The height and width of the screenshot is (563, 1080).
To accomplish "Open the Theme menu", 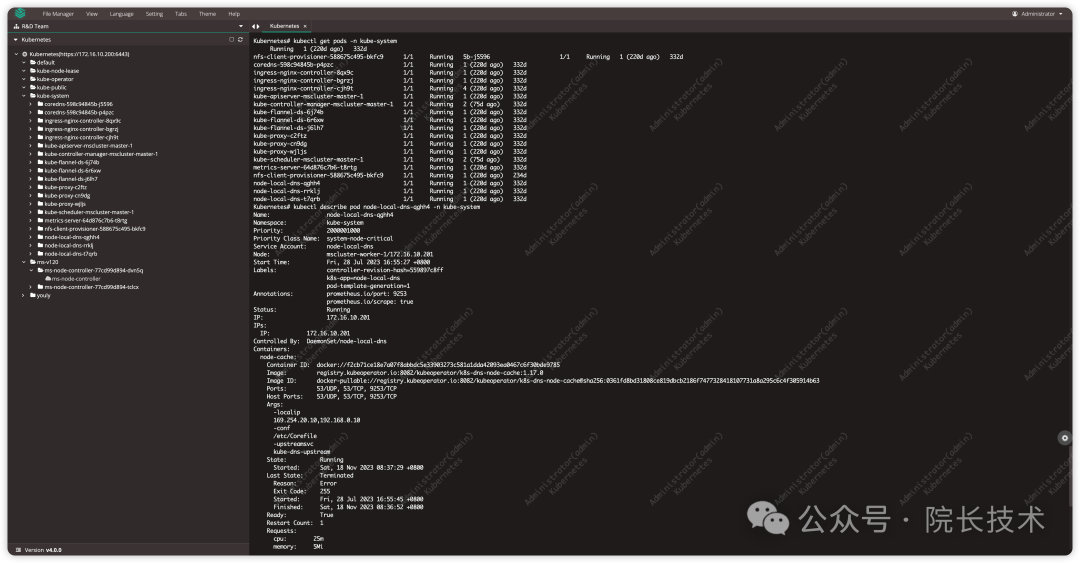I will pos(207,14).
